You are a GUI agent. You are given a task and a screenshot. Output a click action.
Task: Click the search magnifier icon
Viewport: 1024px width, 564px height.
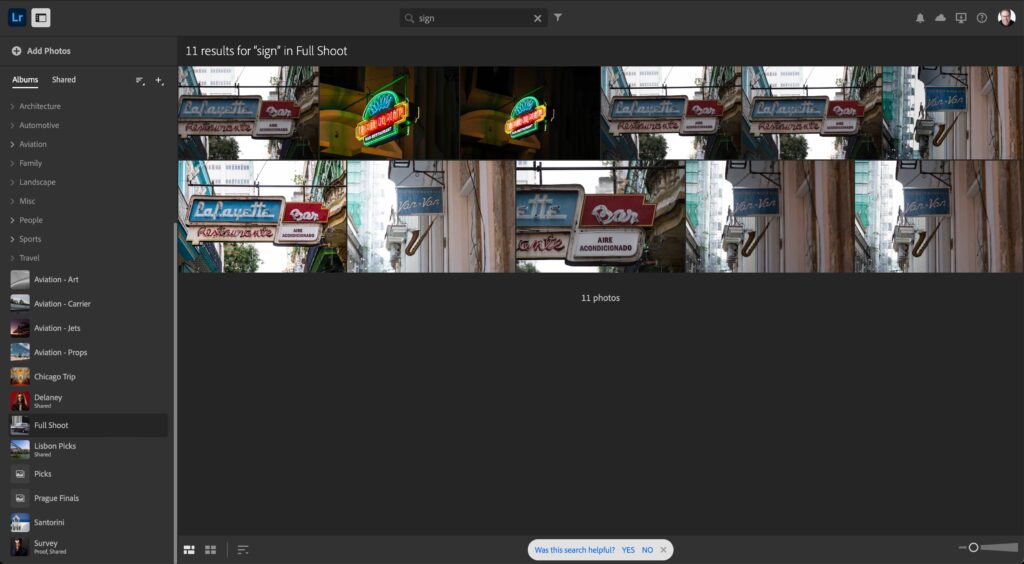pyautogui.click(x=409, y=18)
